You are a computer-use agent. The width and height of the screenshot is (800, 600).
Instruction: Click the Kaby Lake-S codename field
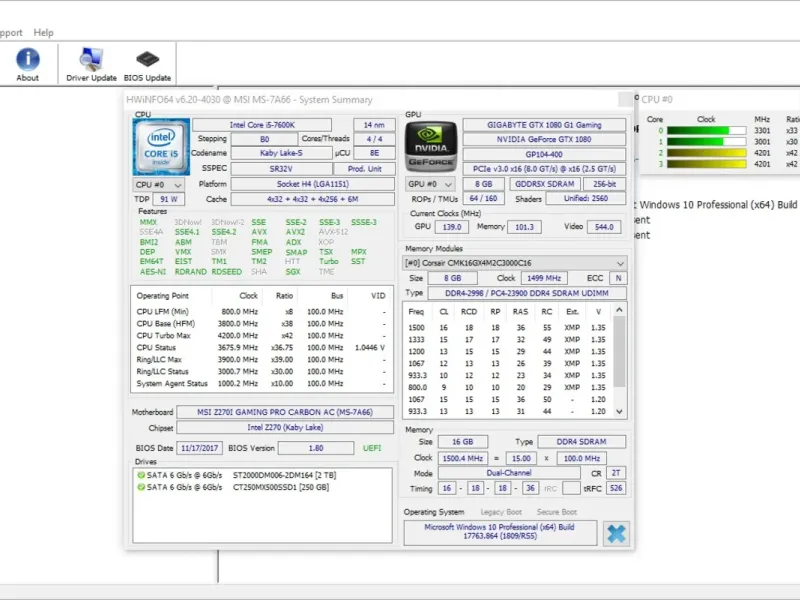click(x=281, y=153)
